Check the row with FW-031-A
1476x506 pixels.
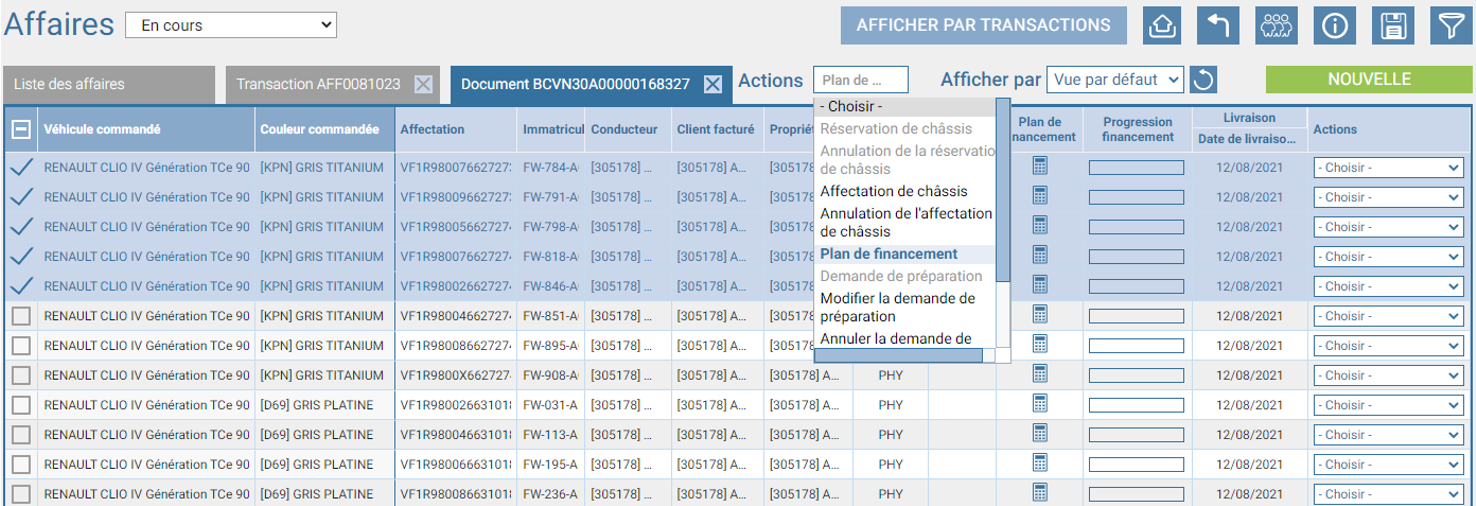(20, 405)
